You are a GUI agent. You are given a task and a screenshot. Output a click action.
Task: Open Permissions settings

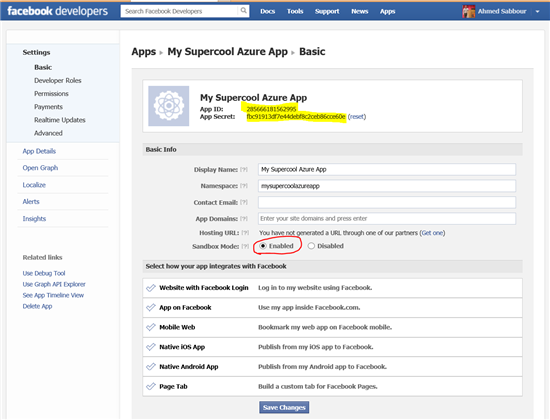(x=51, y=94)
